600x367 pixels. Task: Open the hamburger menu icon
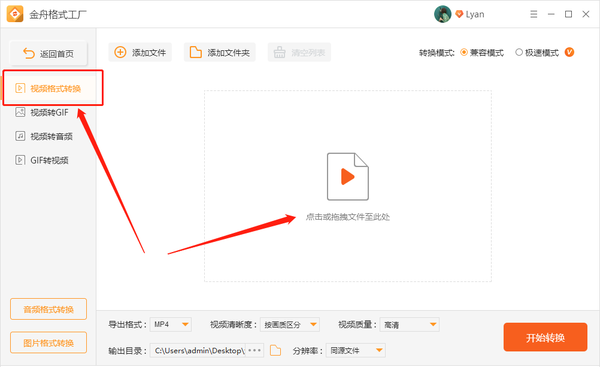533,14
